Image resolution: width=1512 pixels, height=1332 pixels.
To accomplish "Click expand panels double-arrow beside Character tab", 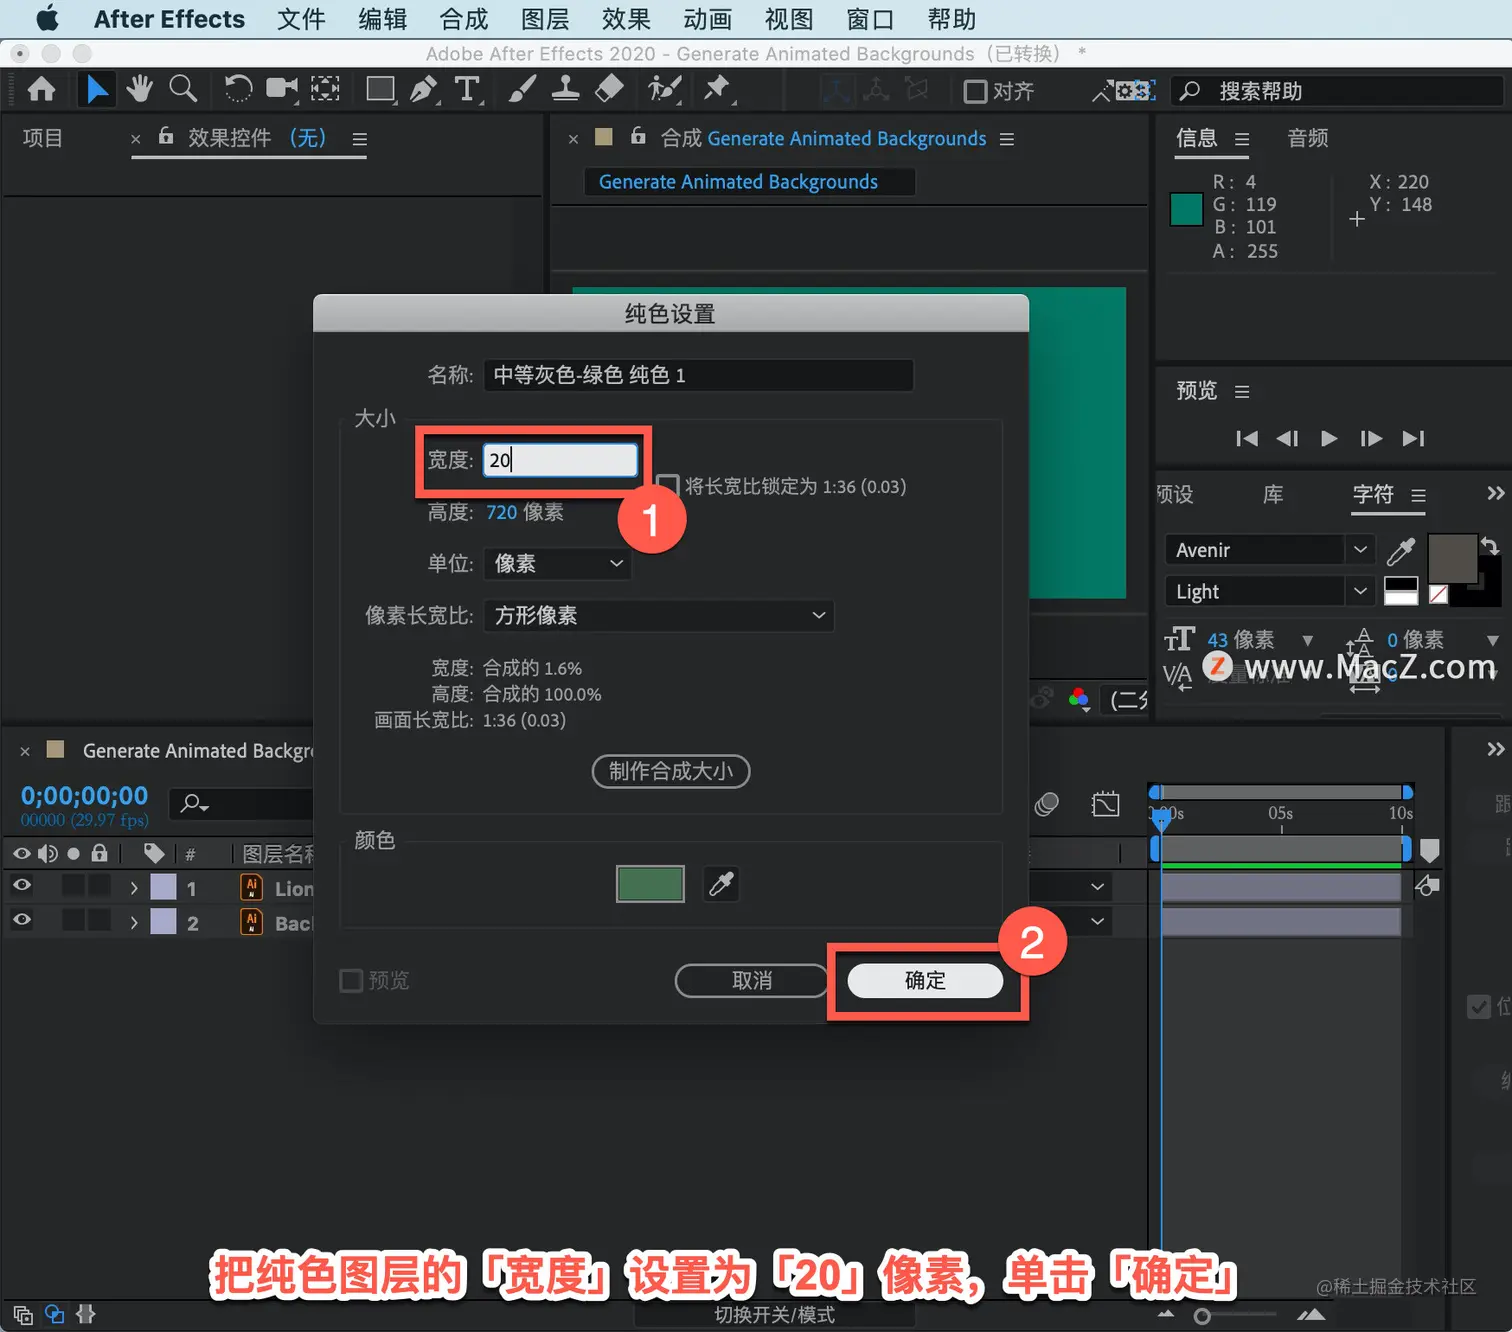I will 1495,493.
